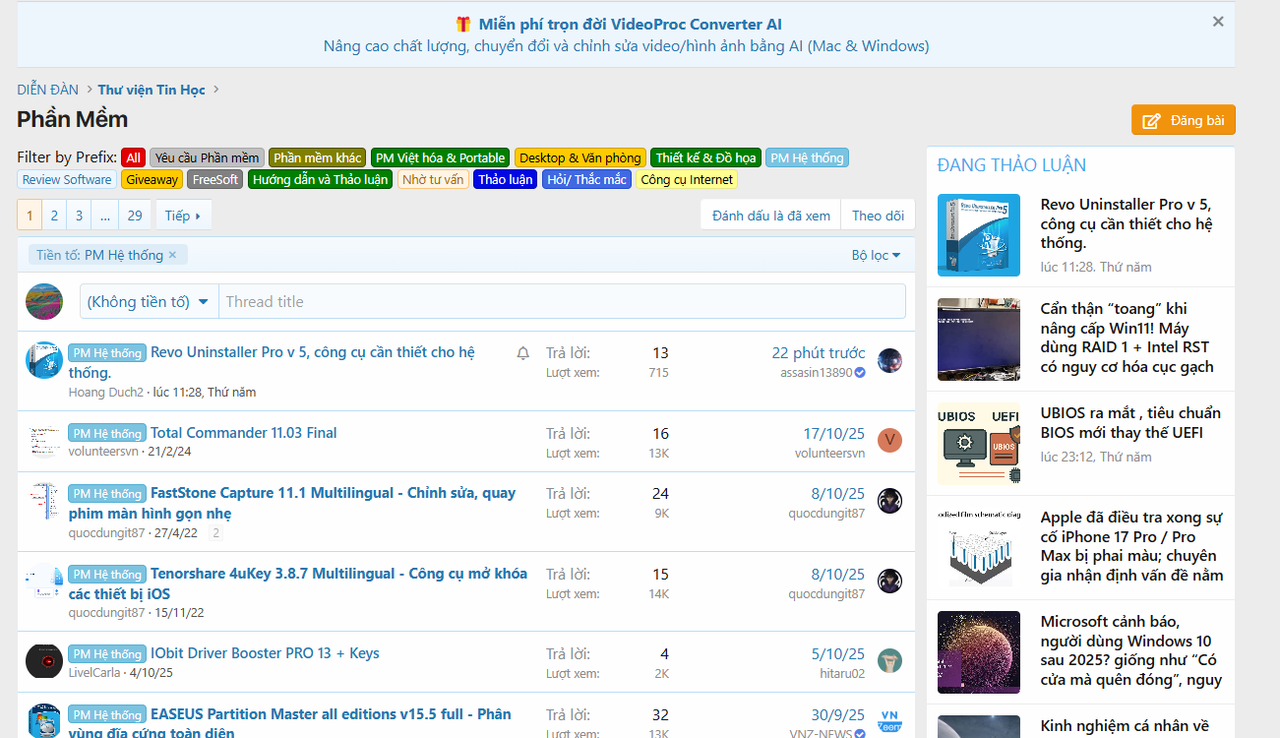Select the Giveaway prefix
Image resolution: width=1280 pixels, height=738 pixels.
(x=152, y=180)
